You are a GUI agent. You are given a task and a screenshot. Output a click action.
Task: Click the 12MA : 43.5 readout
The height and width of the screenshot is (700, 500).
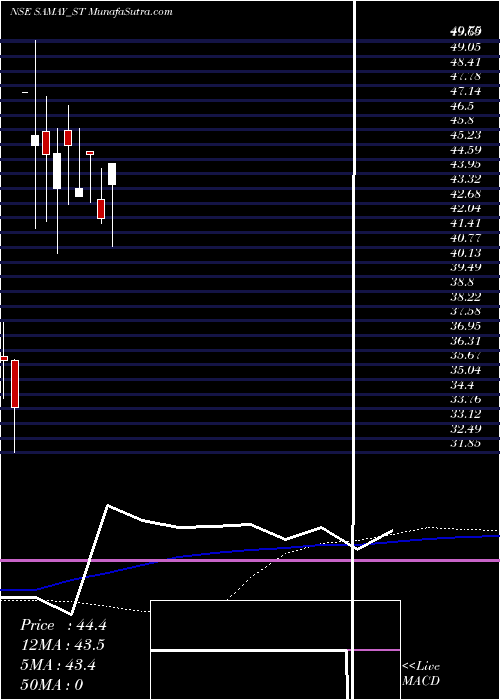63,645
